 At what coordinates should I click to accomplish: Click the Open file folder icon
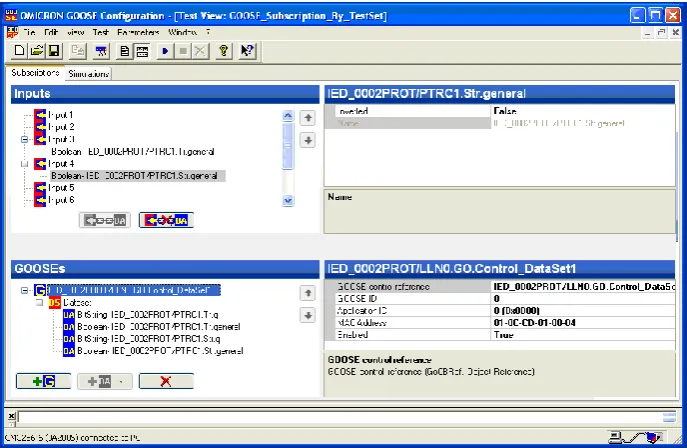37,51
